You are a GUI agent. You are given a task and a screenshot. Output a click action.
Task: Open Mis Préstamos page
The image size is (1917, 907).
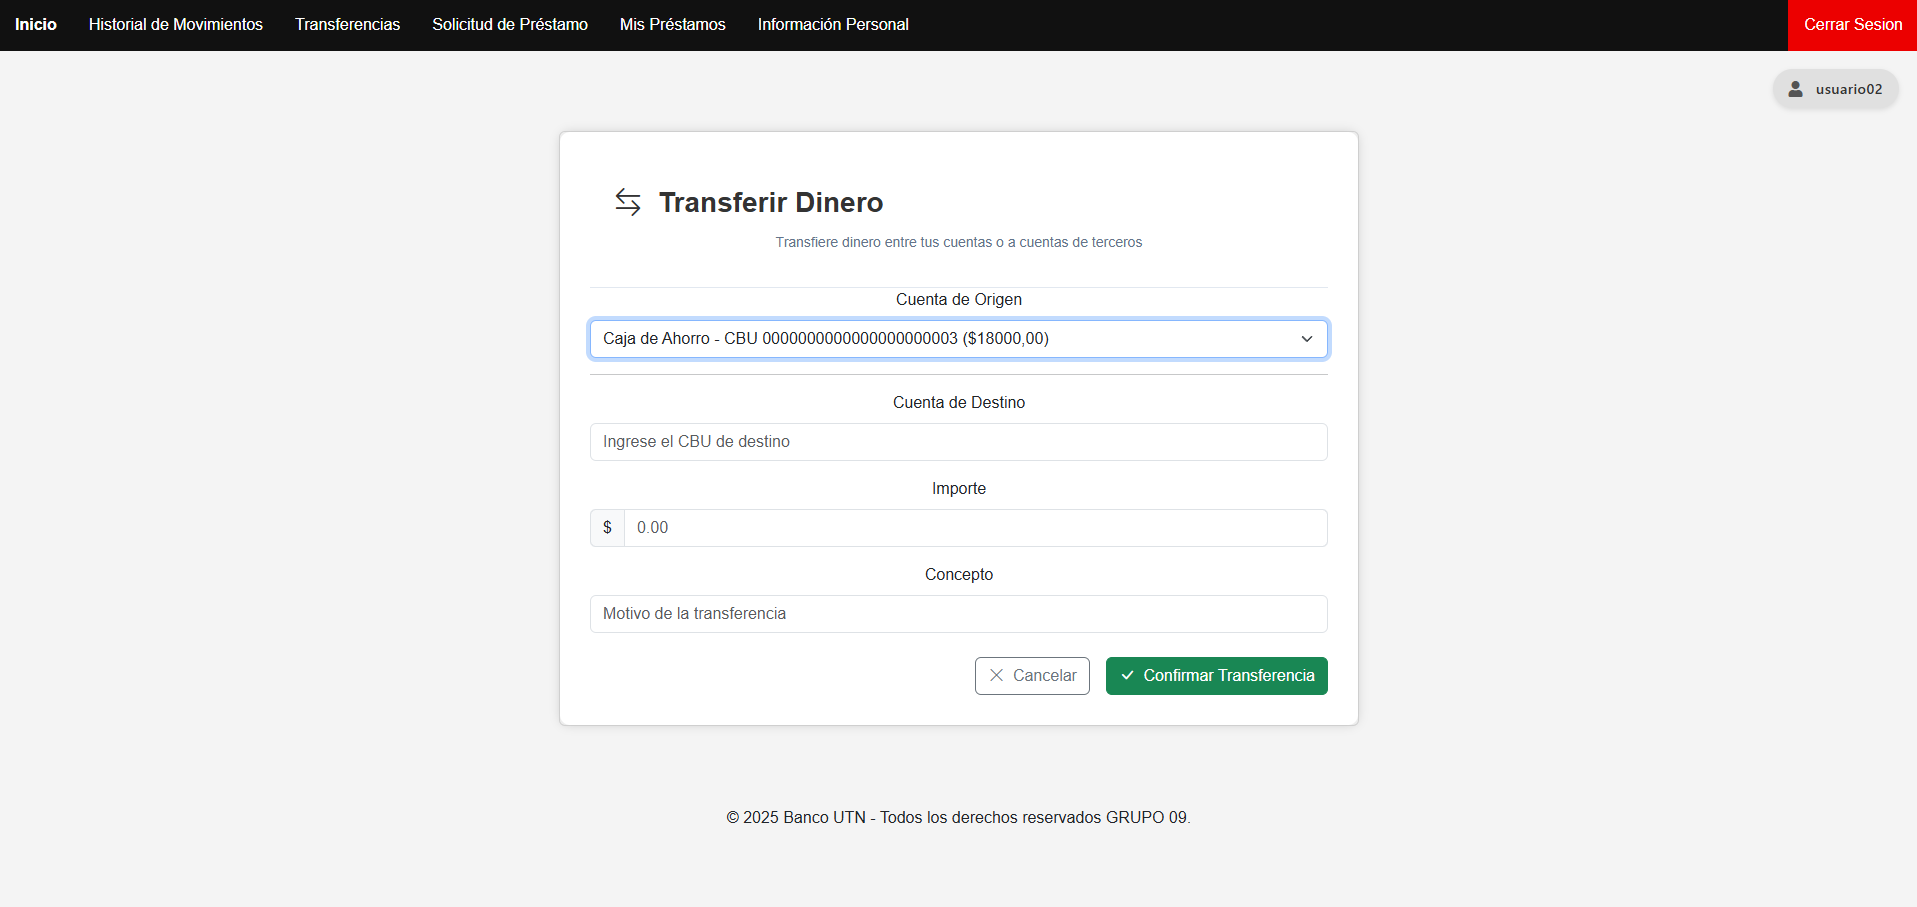click(x=672, y=24)
